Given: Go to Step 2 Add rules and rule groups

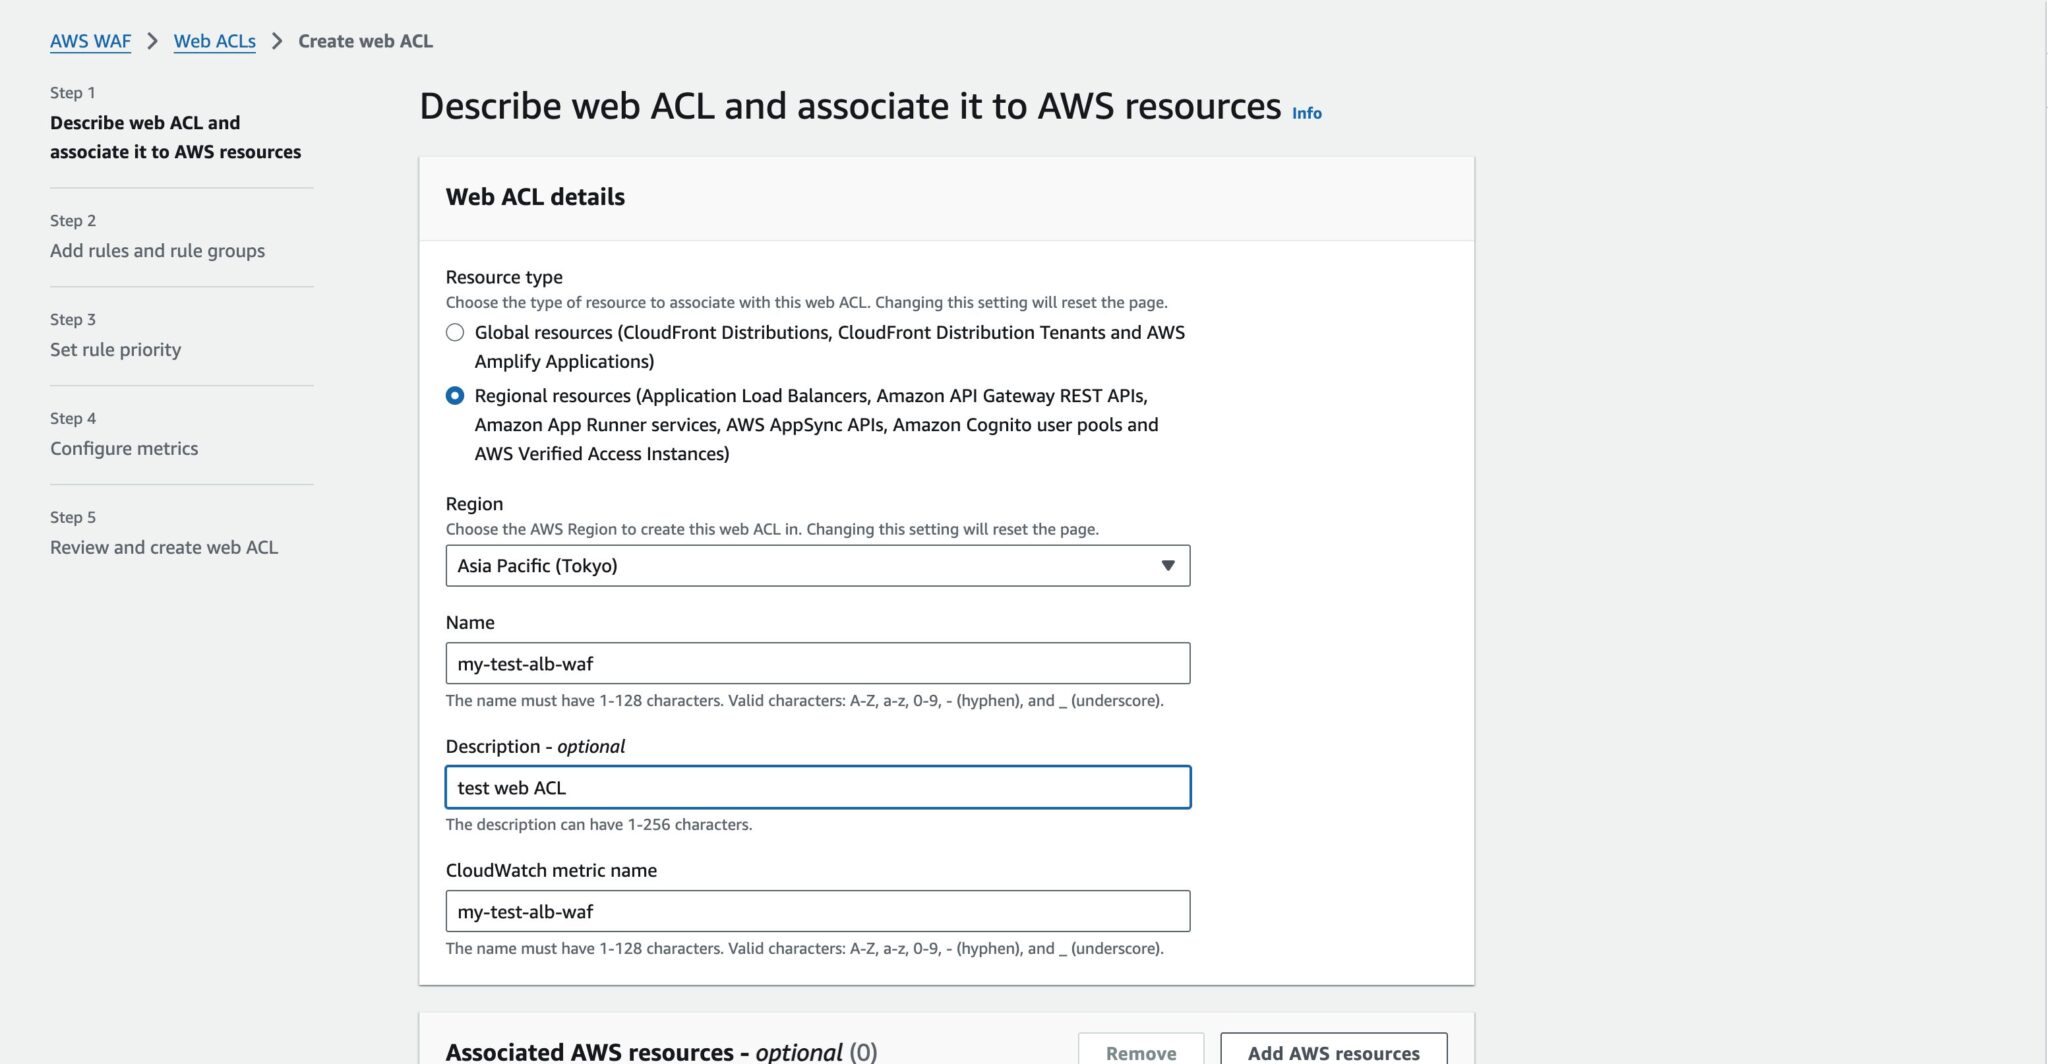Looking at the screenshot, I should [156, 250].
